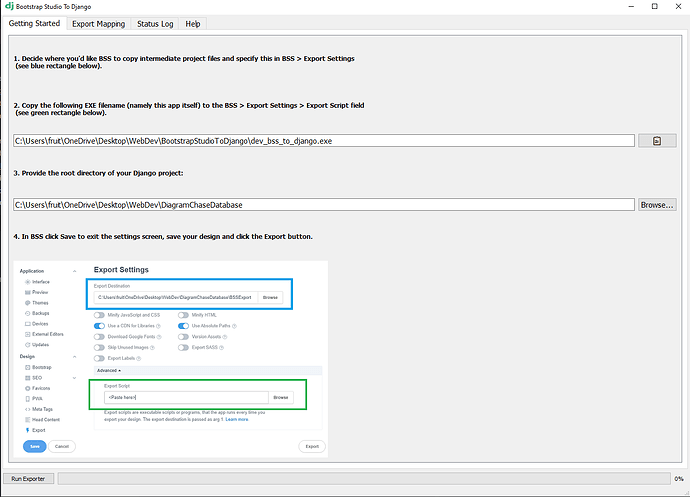Switch to the Getting Started tab

point(34,23)
